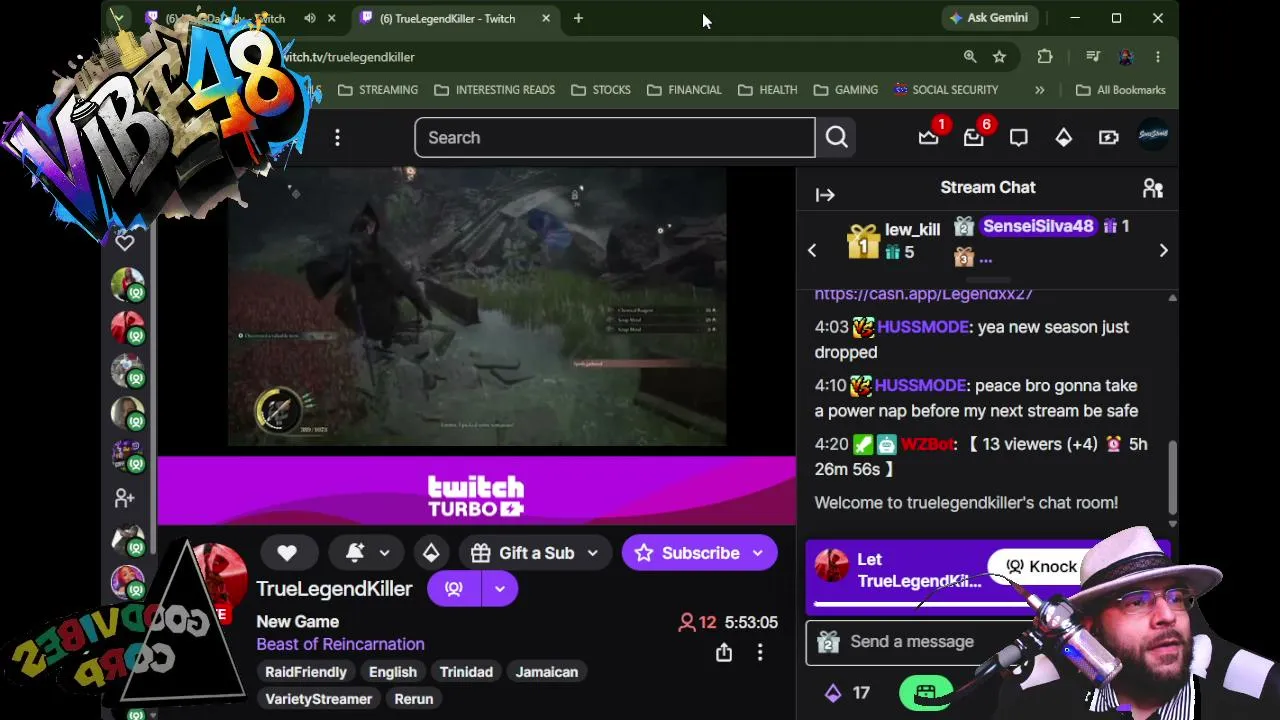
Task: Open the HEALTH bookmarks folder
Action: pos(767,90)
